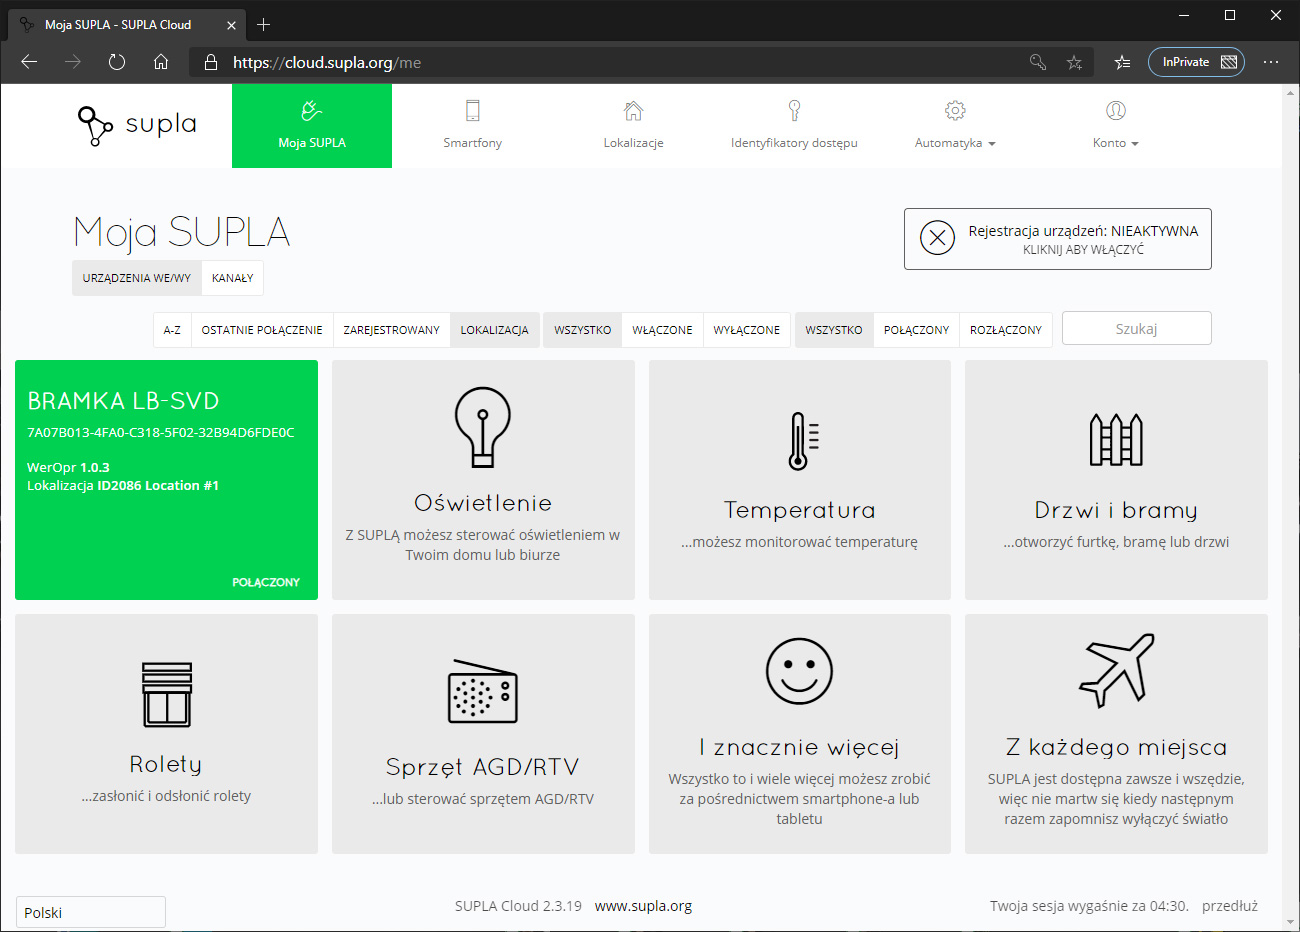Close the Moja SUPLA browser tab

tap(231, 25)
